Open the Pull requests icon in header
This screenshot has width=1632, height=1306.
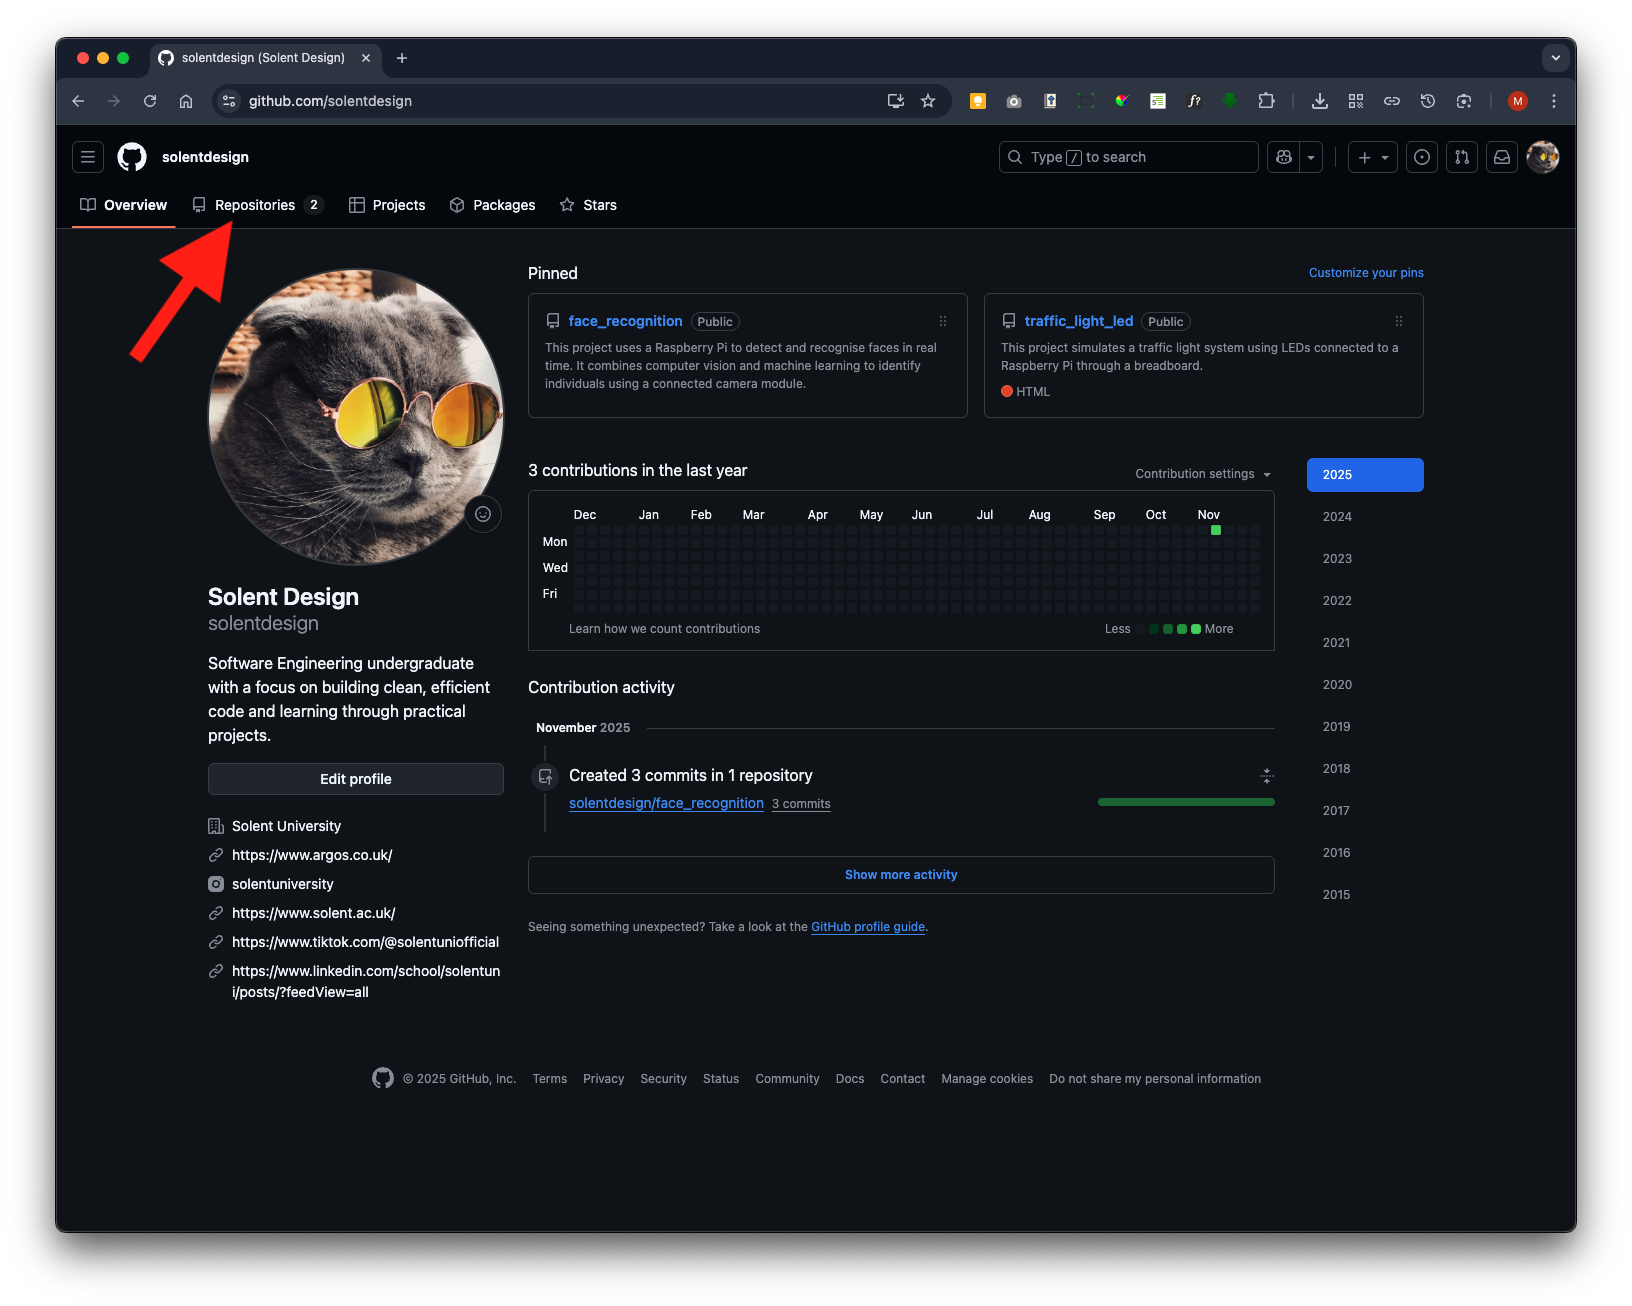[x=1462, y=157]
